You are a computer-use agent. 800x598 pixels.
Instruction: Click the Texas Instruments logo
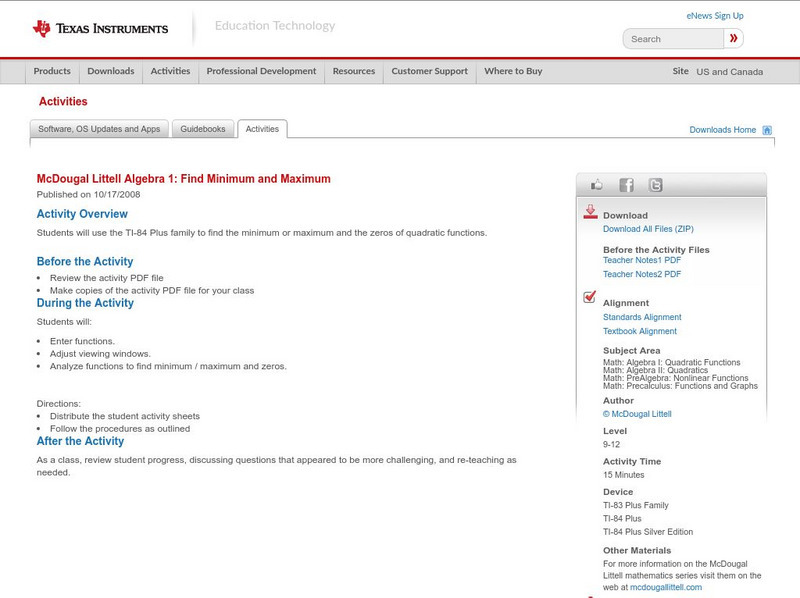(100, 28)
